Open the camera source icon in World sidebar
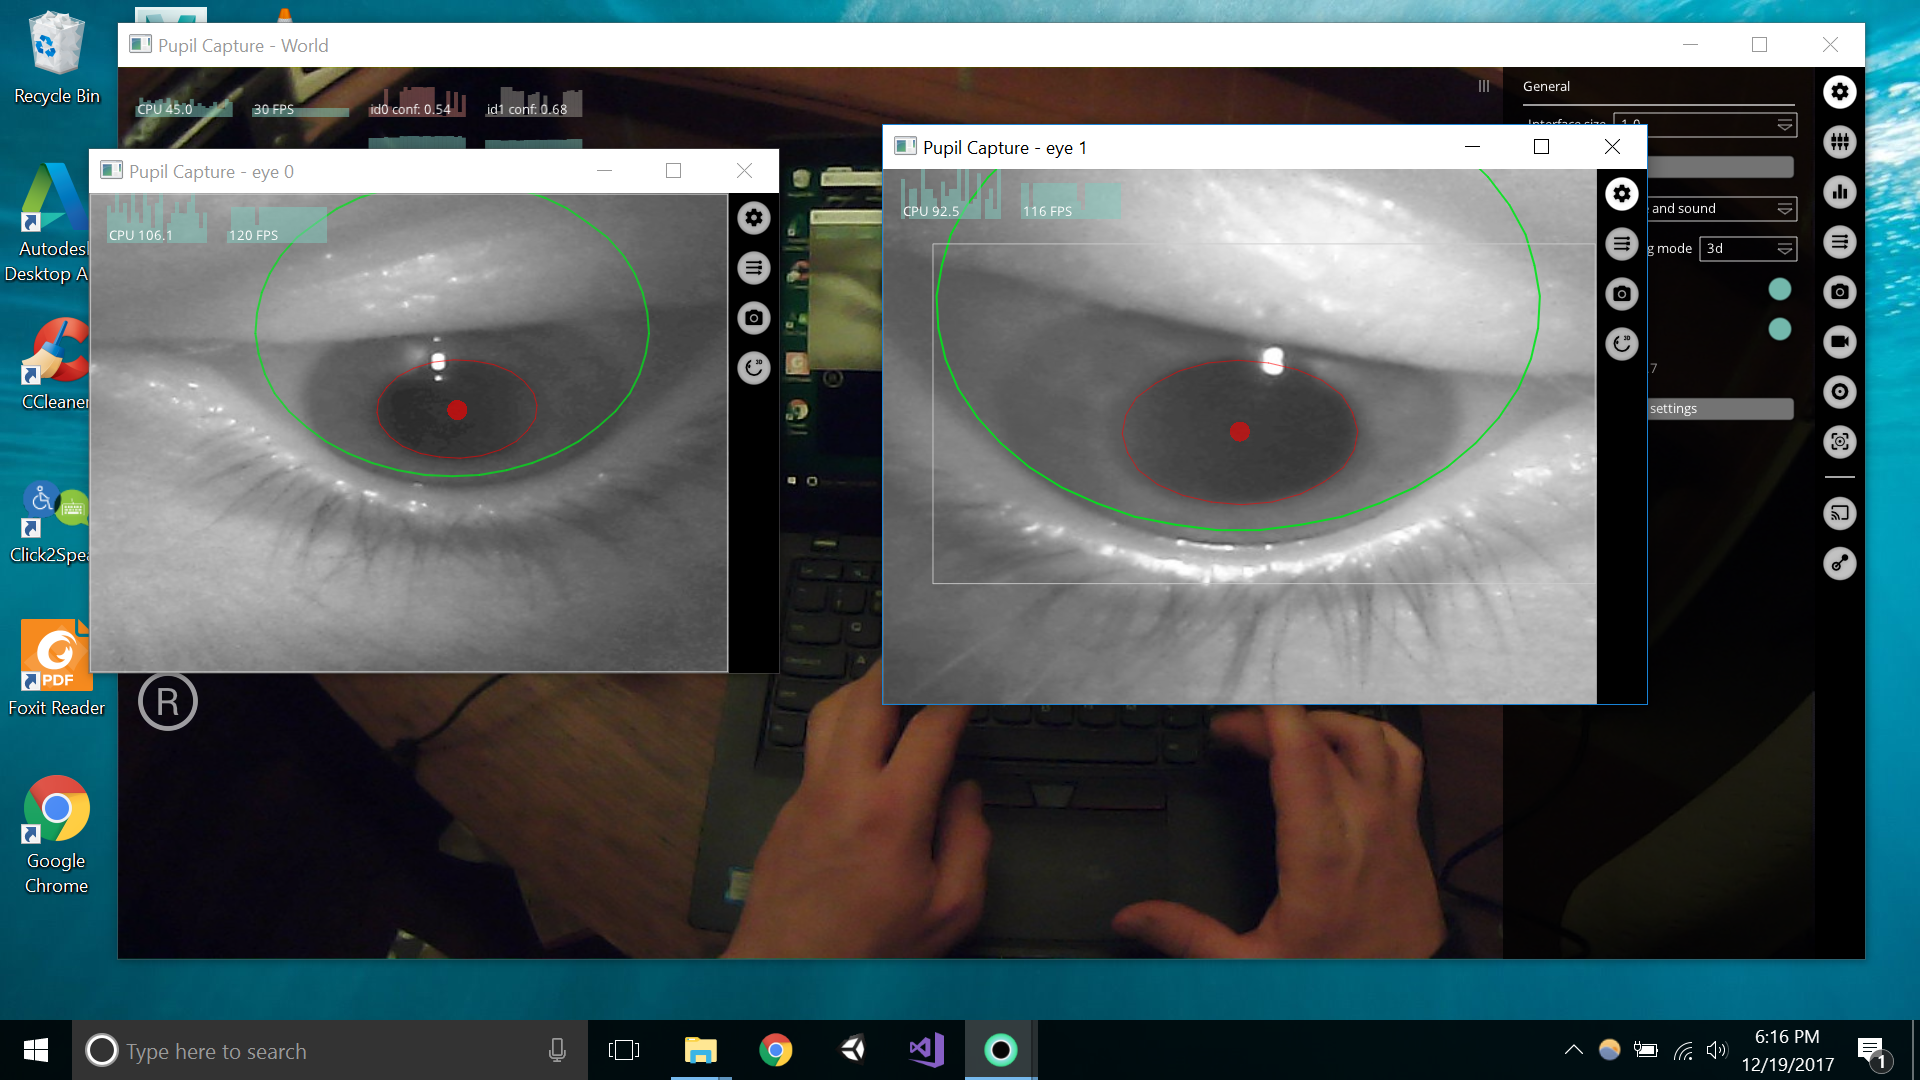The image size is (1920, 1080). pos(1840,292)
